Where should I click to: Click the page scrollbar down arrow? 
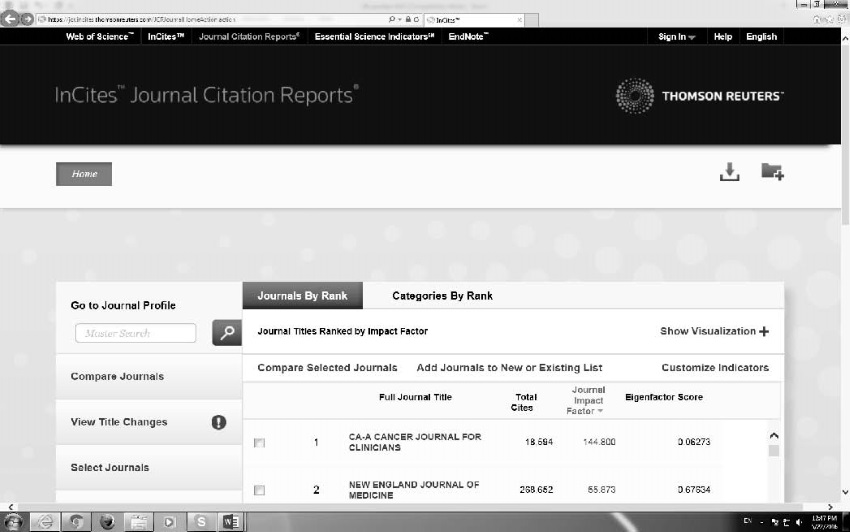[845, 492]
